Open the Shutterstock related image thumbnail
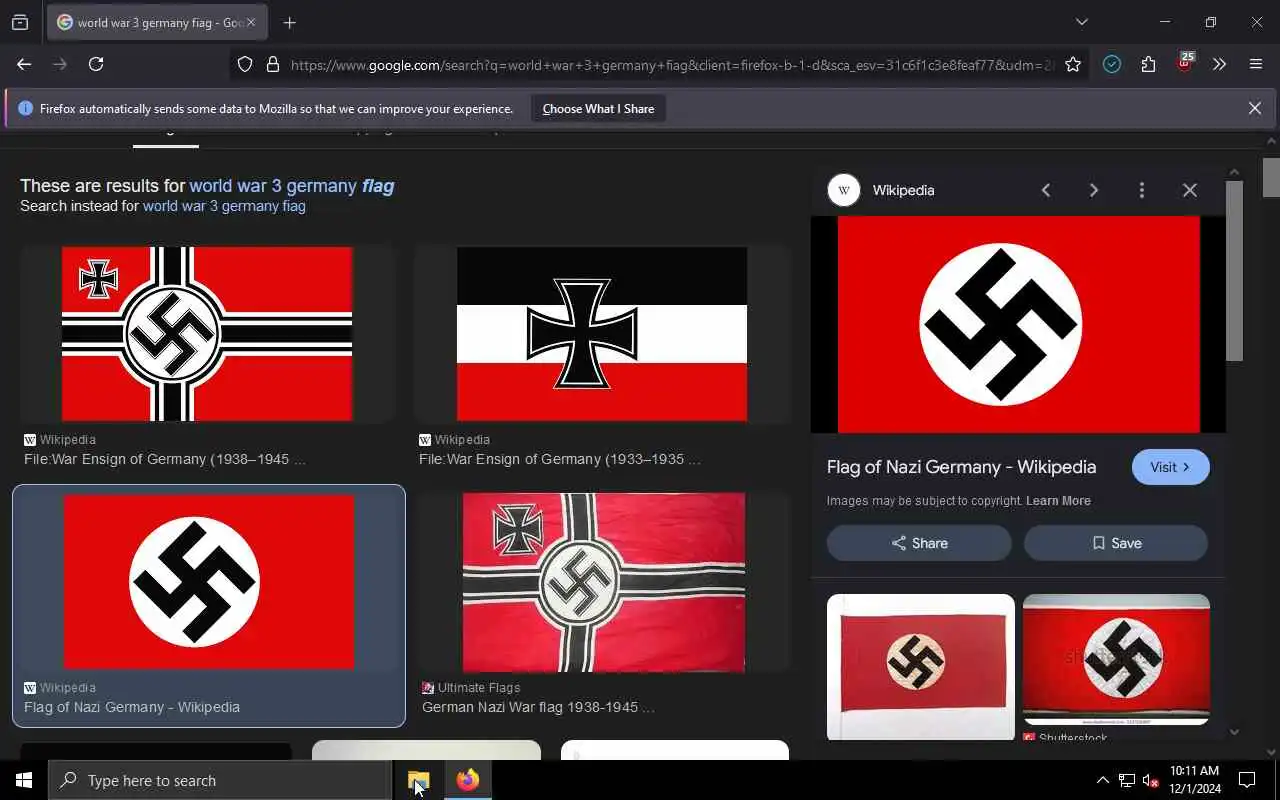Viewport: 1280px width, 800px height. click(1116, 660)
